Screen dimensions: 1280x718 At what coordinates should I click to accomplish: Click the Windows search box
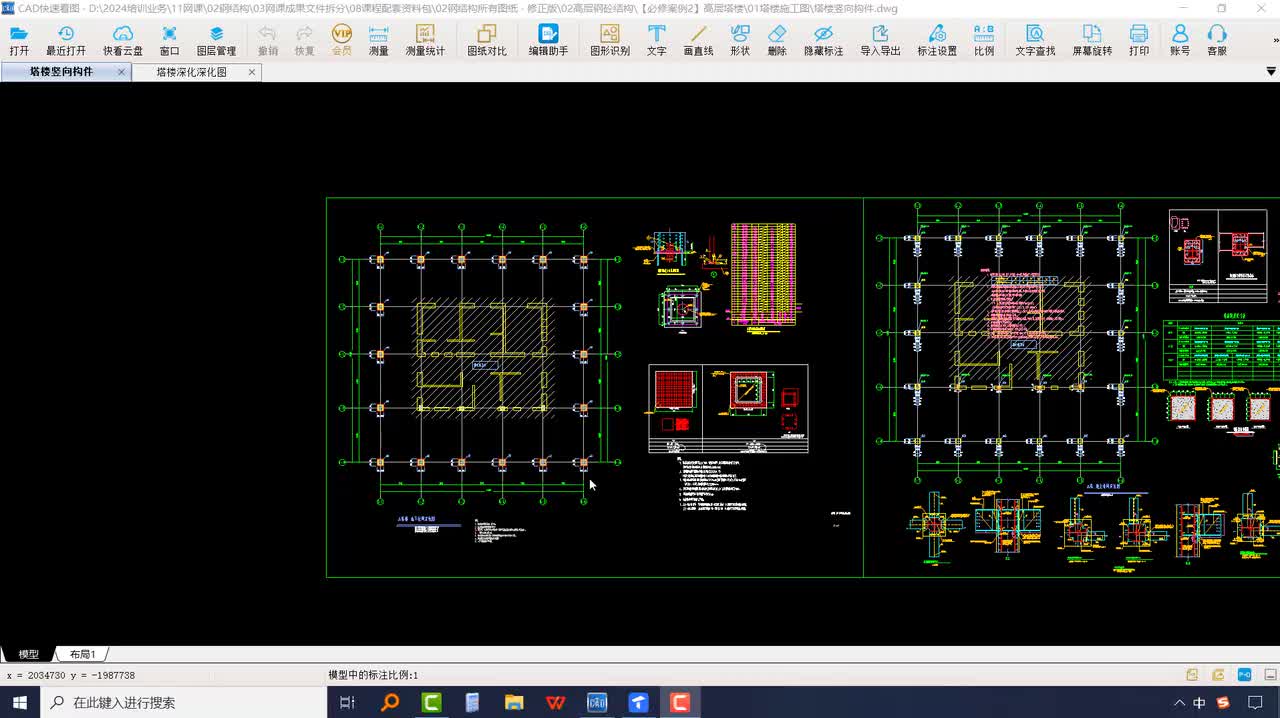184,703
